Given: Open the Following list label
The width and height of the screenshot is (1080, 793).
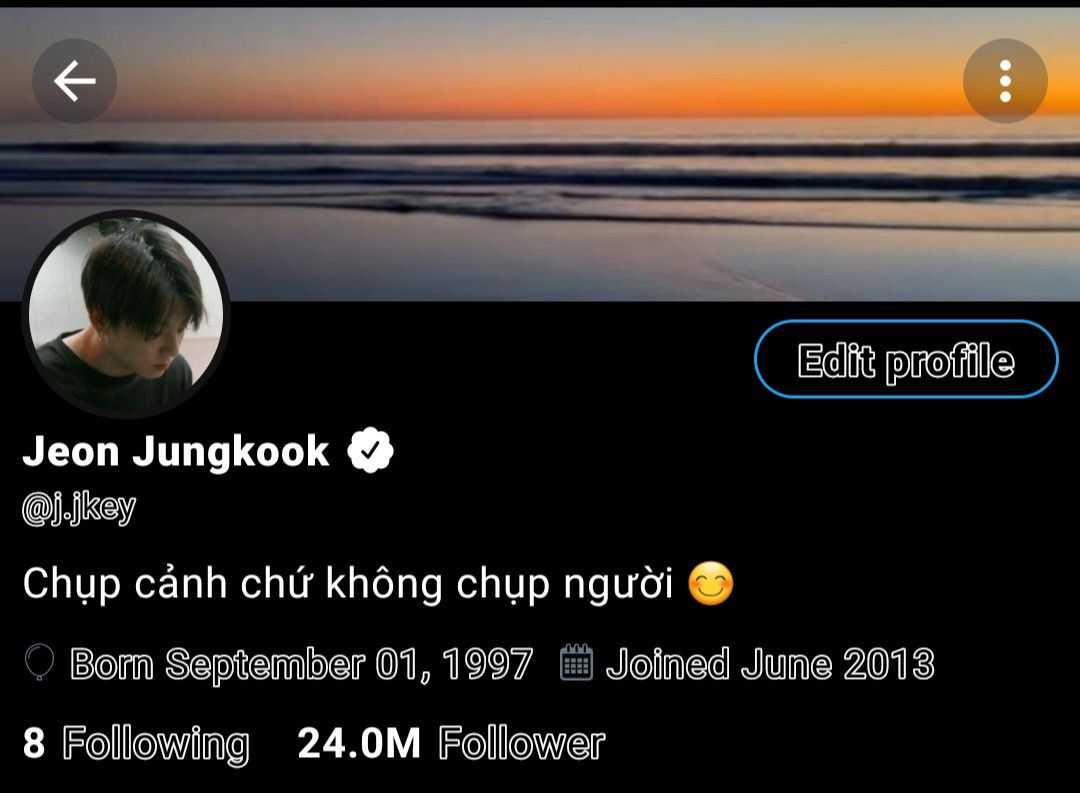Looking at the screenshot, I should [156, 744].
